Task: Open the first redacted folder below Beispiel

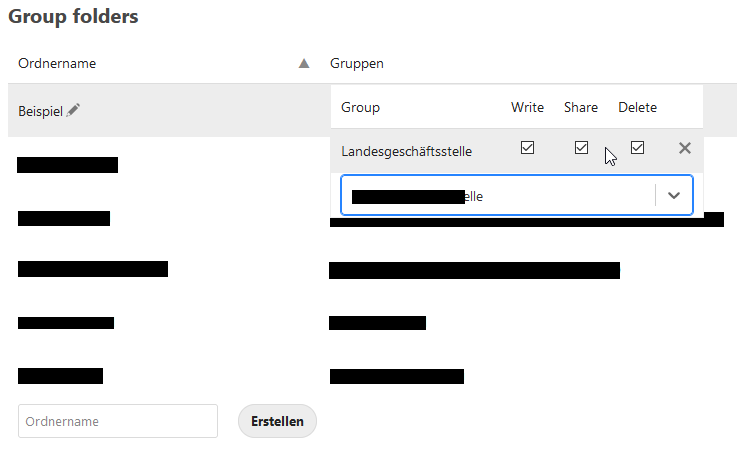Action: pyautogui.click(x=67, y=165)
